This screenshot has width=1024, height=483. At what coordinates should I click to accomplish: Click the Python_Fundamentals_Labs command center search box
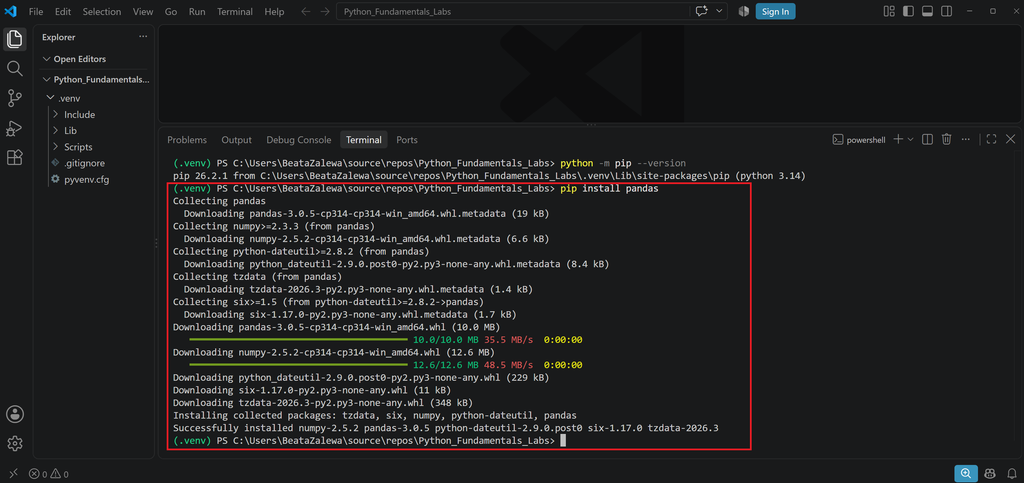[x=513, y=12]
